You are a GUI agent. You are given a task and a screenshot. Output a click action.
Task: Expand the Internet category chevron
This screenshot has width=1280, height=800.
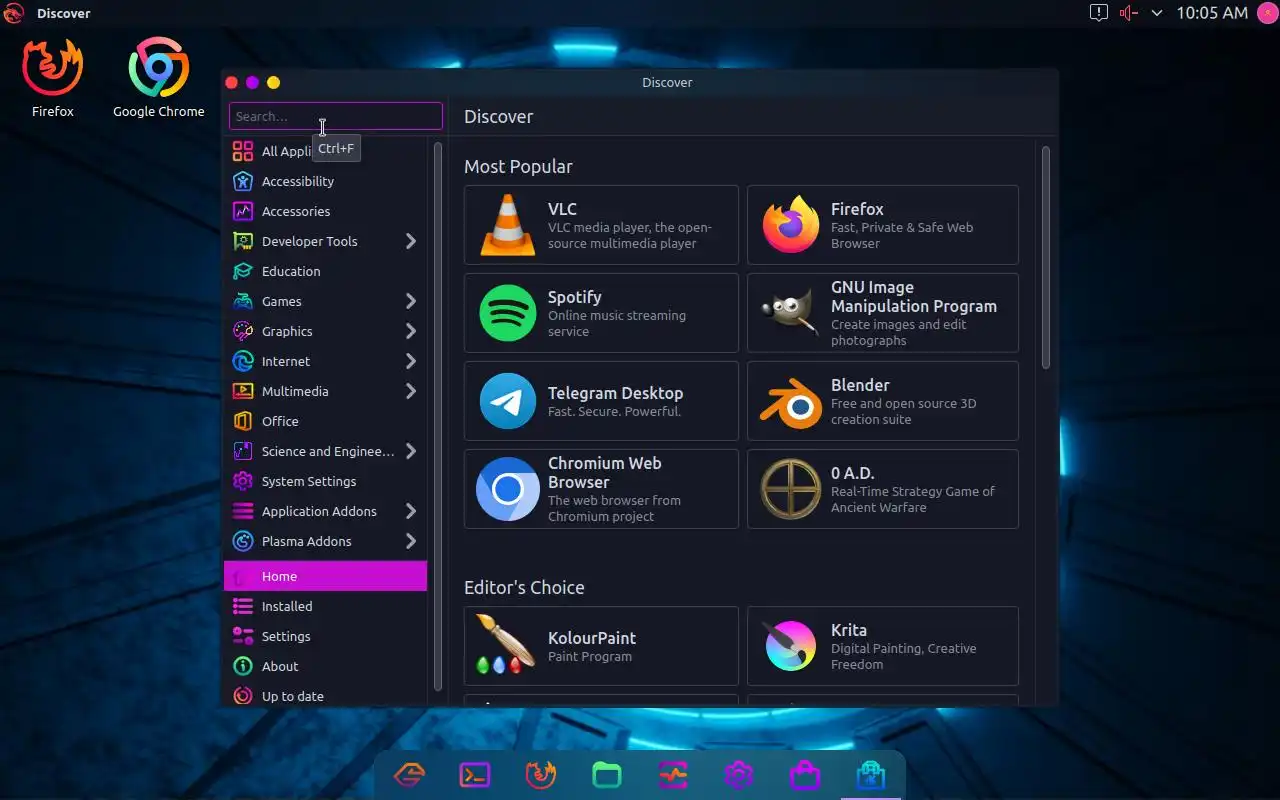(x=411, y=361)
